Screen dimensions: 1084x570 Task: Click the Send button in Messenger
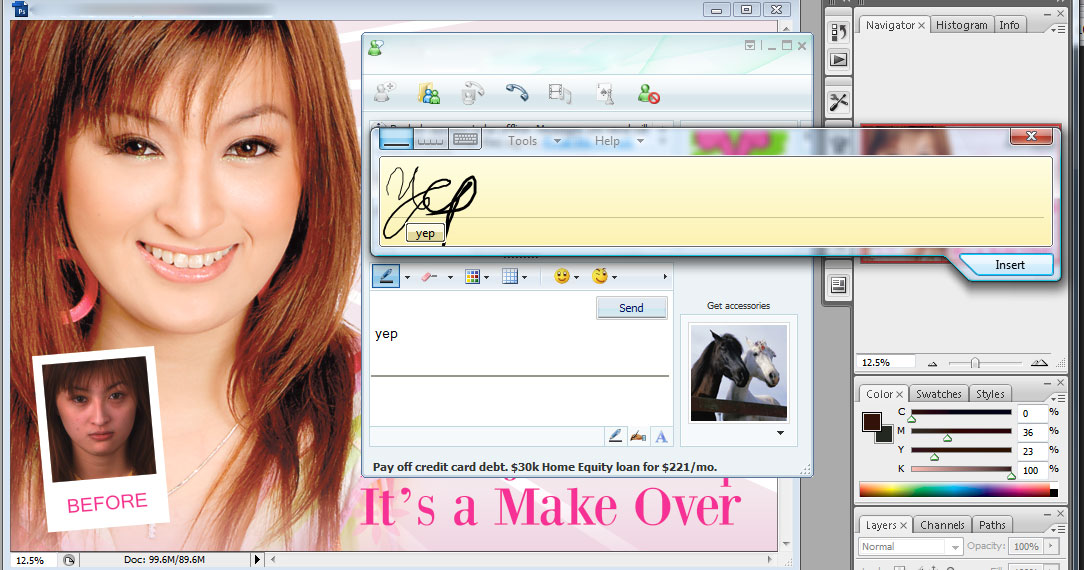tap(631, 307)
